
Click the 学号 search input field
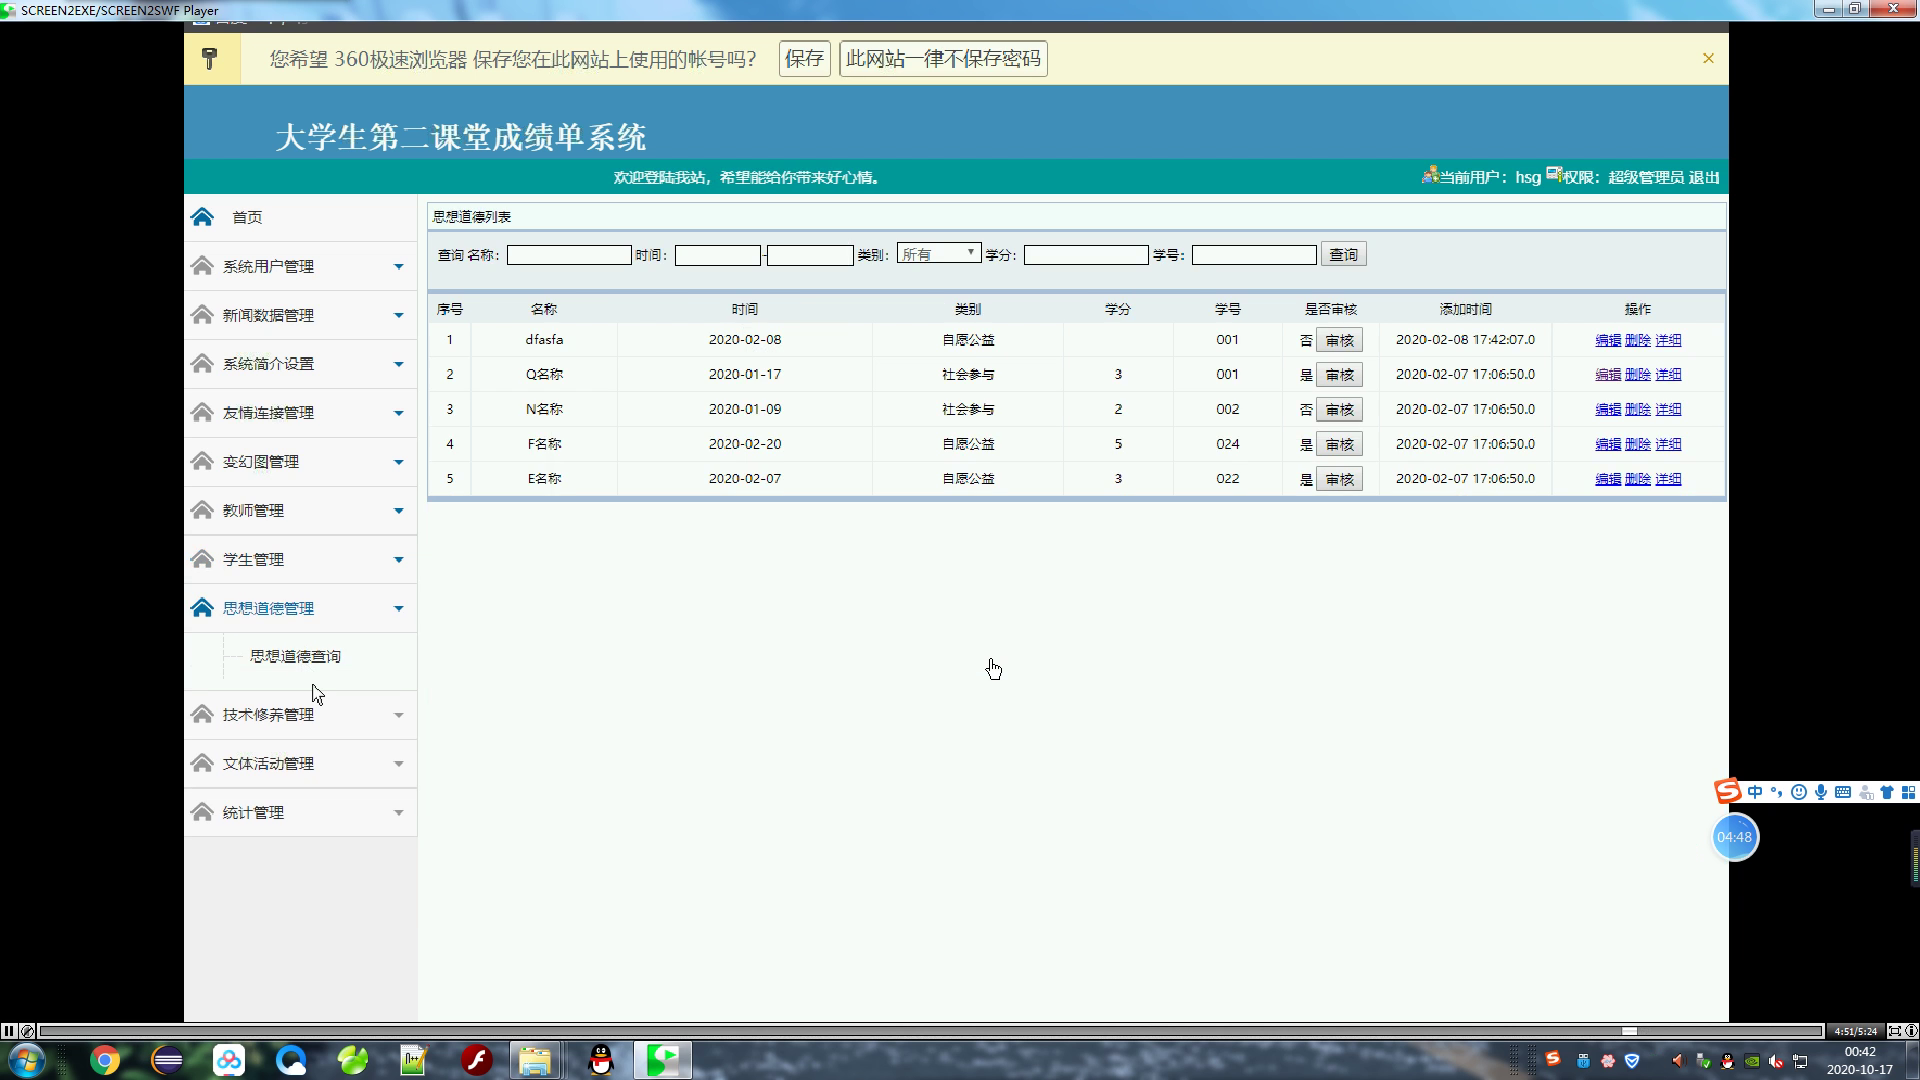point(1254,255)
